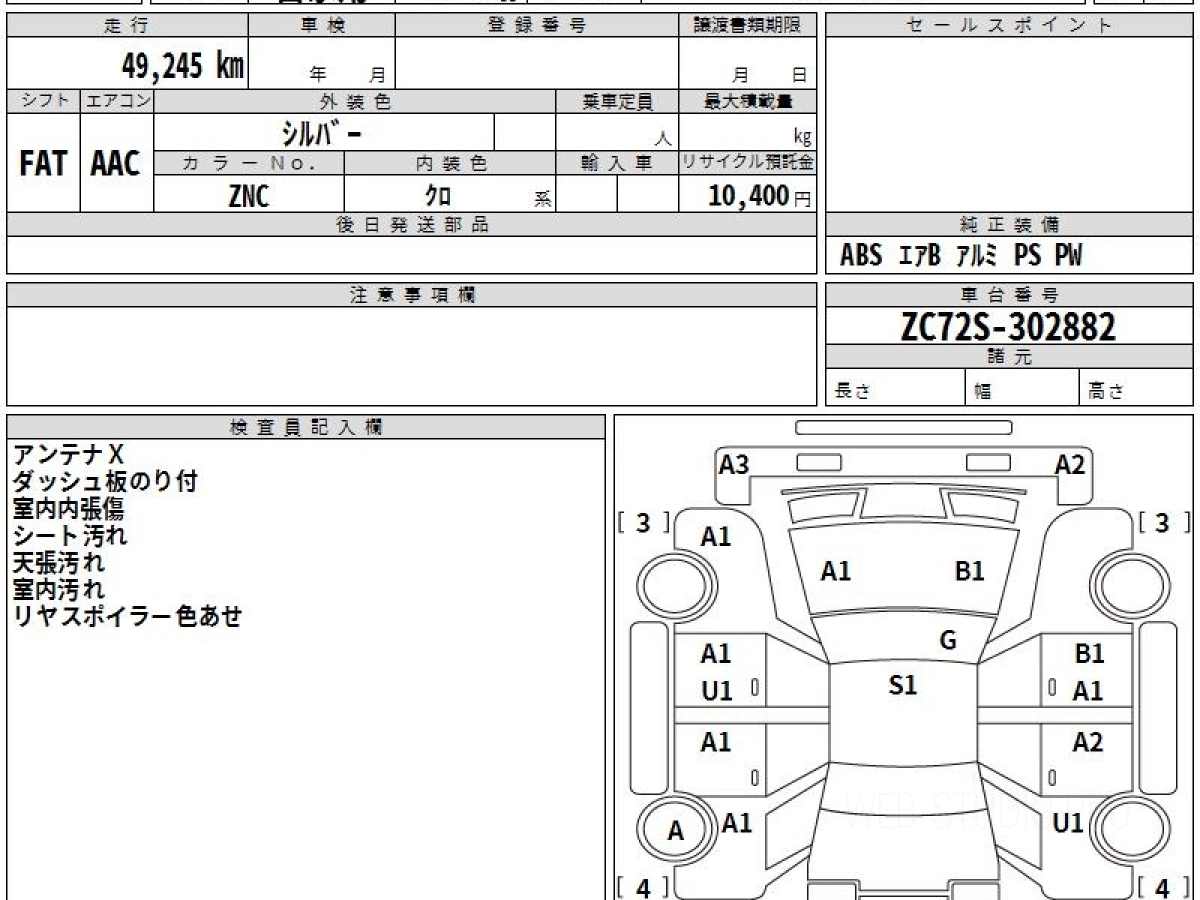The image size is (1200, 900).
Task: Click the circled A on the rear wheel
Action: 676,831
